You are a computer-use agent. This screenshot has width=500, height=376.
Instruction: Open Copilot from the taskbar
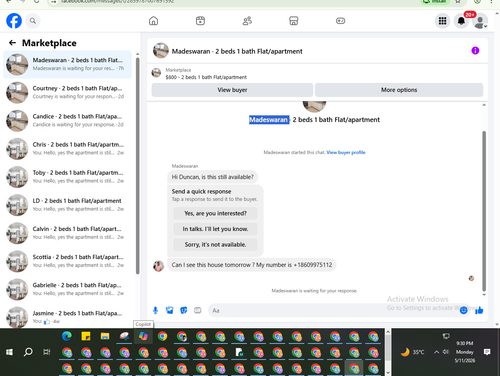click(143, 336)
